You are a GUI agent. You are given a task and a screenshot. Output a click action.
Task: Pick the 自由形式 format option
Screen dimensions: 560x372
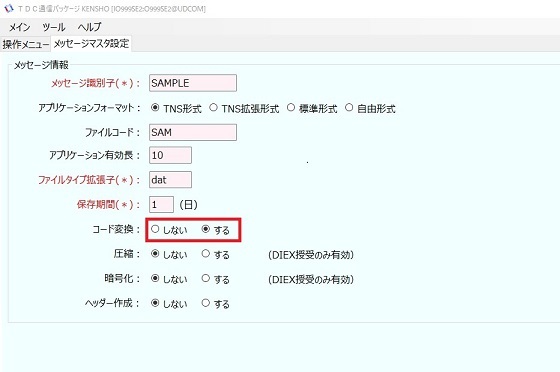(x=349, y=107)
